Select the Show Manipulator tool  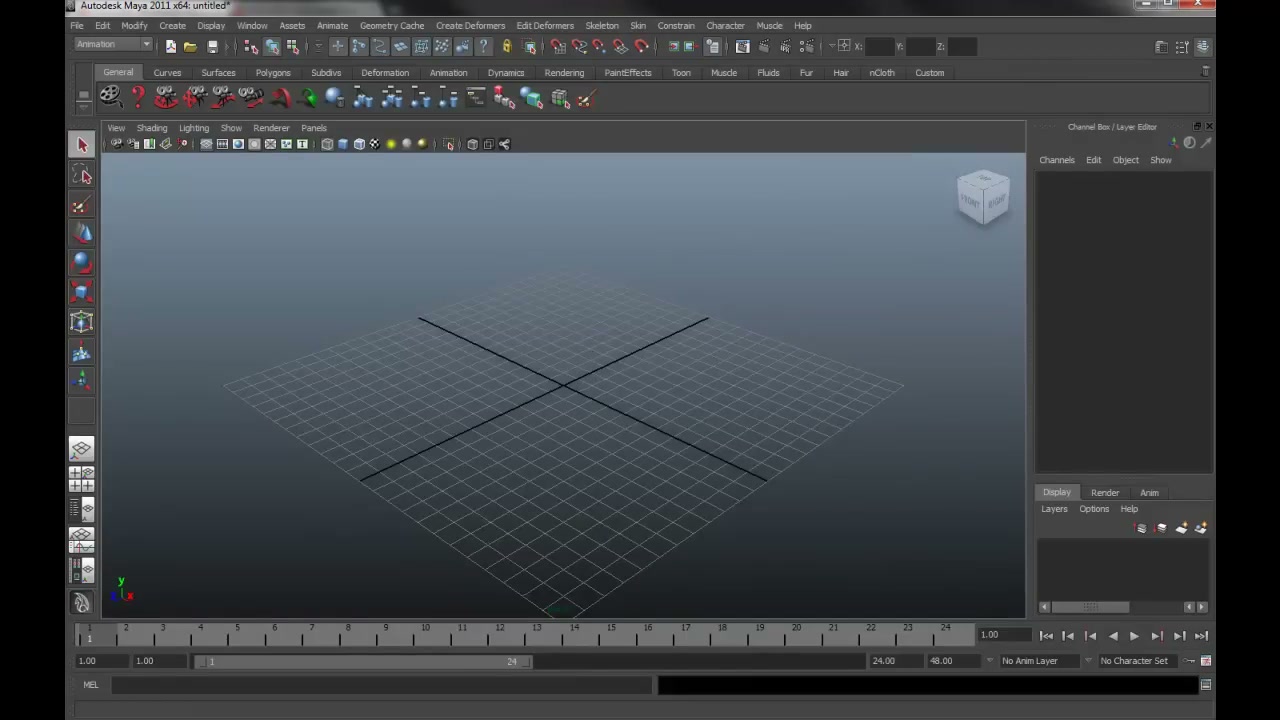pyautogui.click(x=82, y=380)
